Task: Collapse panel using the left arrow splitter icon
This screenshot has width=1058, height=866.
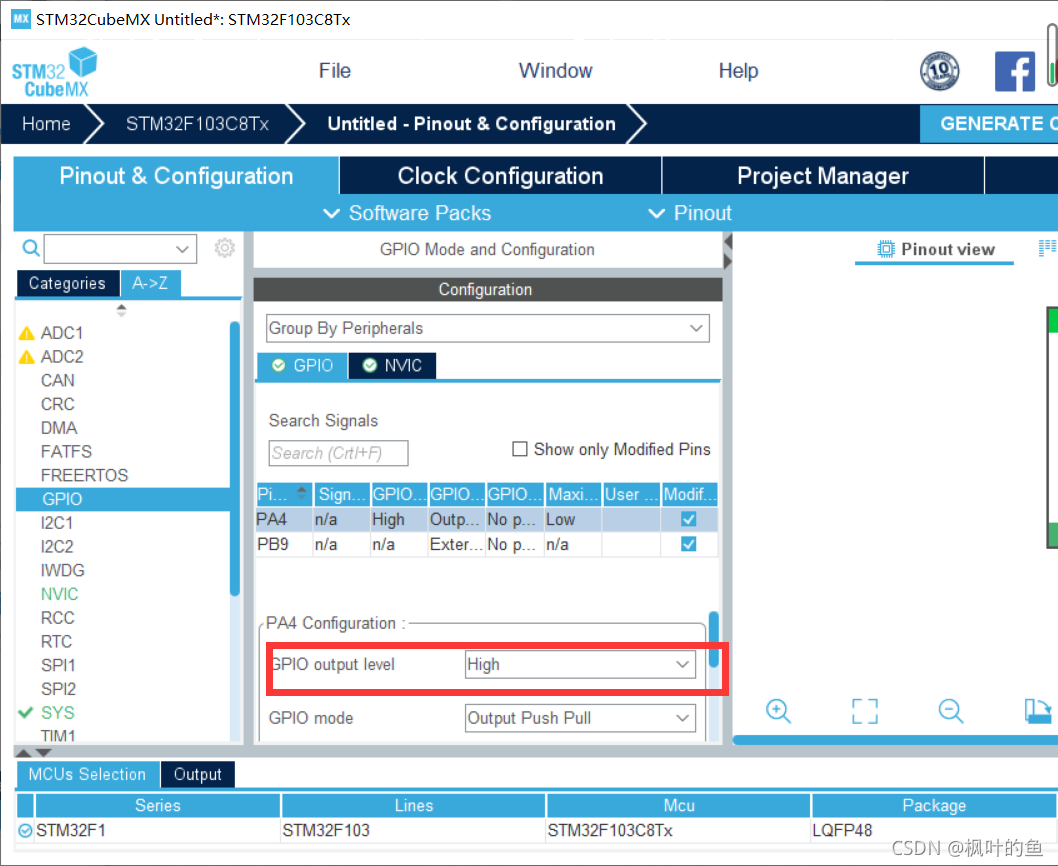Action: [x=728, y=241]
